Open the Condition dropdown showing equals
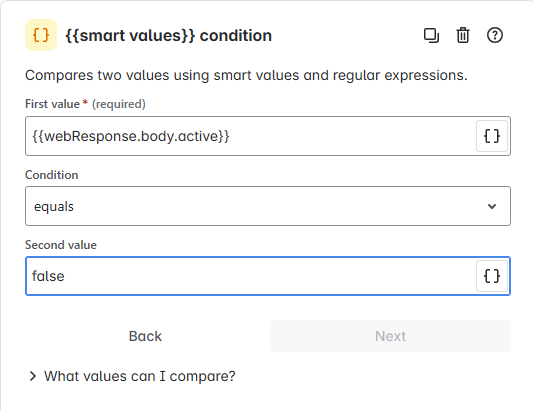The height and width of the screenshot is (411, 533). coord(268,206)
